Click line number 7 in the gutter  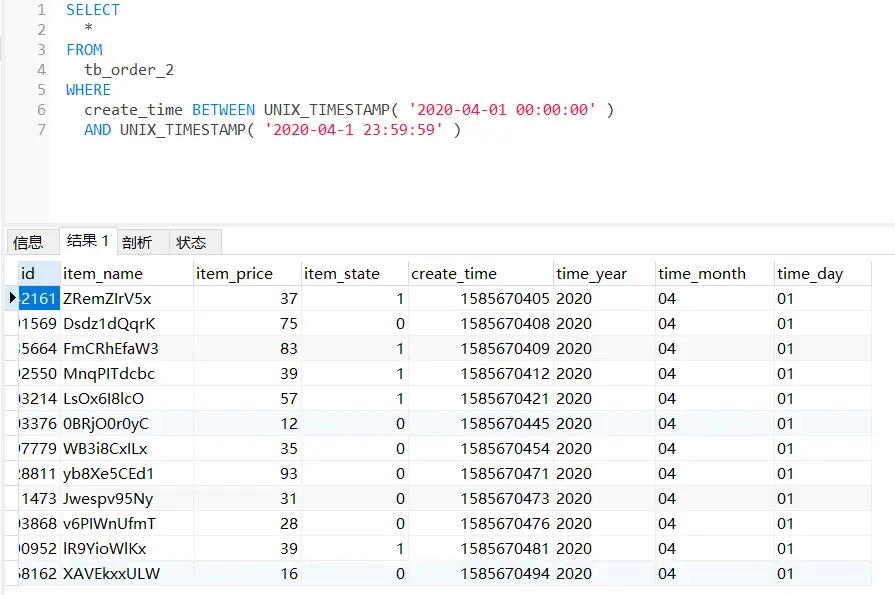(x=41, y=130)
